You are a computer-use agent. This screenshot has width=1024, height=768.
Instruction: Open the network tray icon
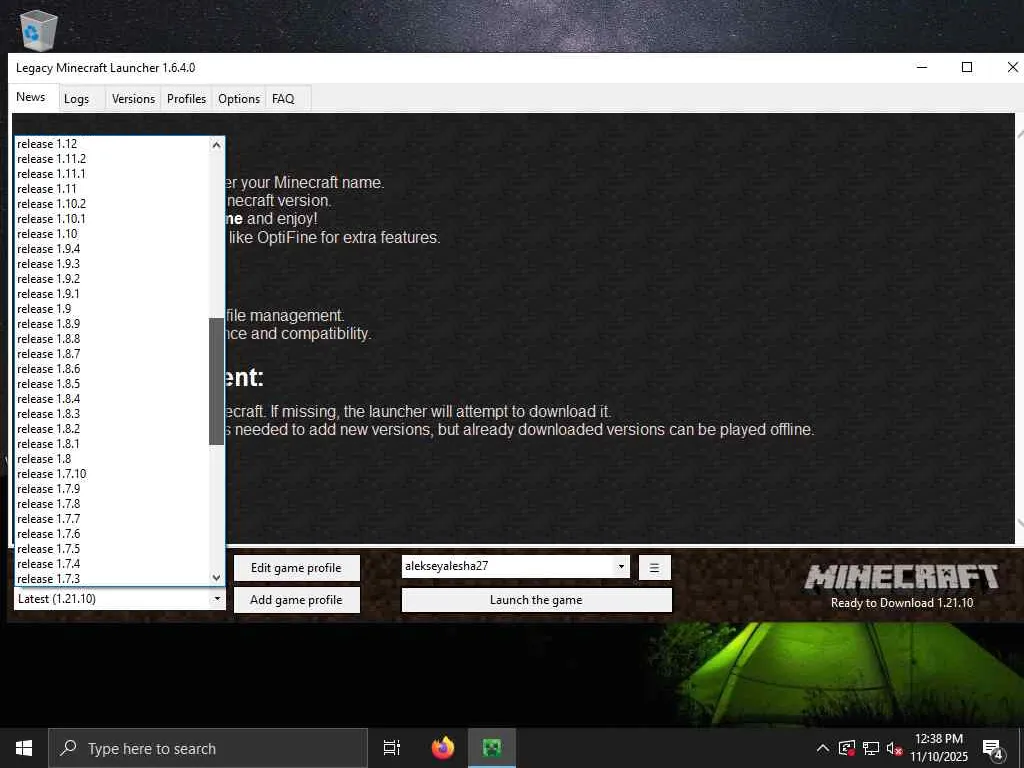click(871, 748)
